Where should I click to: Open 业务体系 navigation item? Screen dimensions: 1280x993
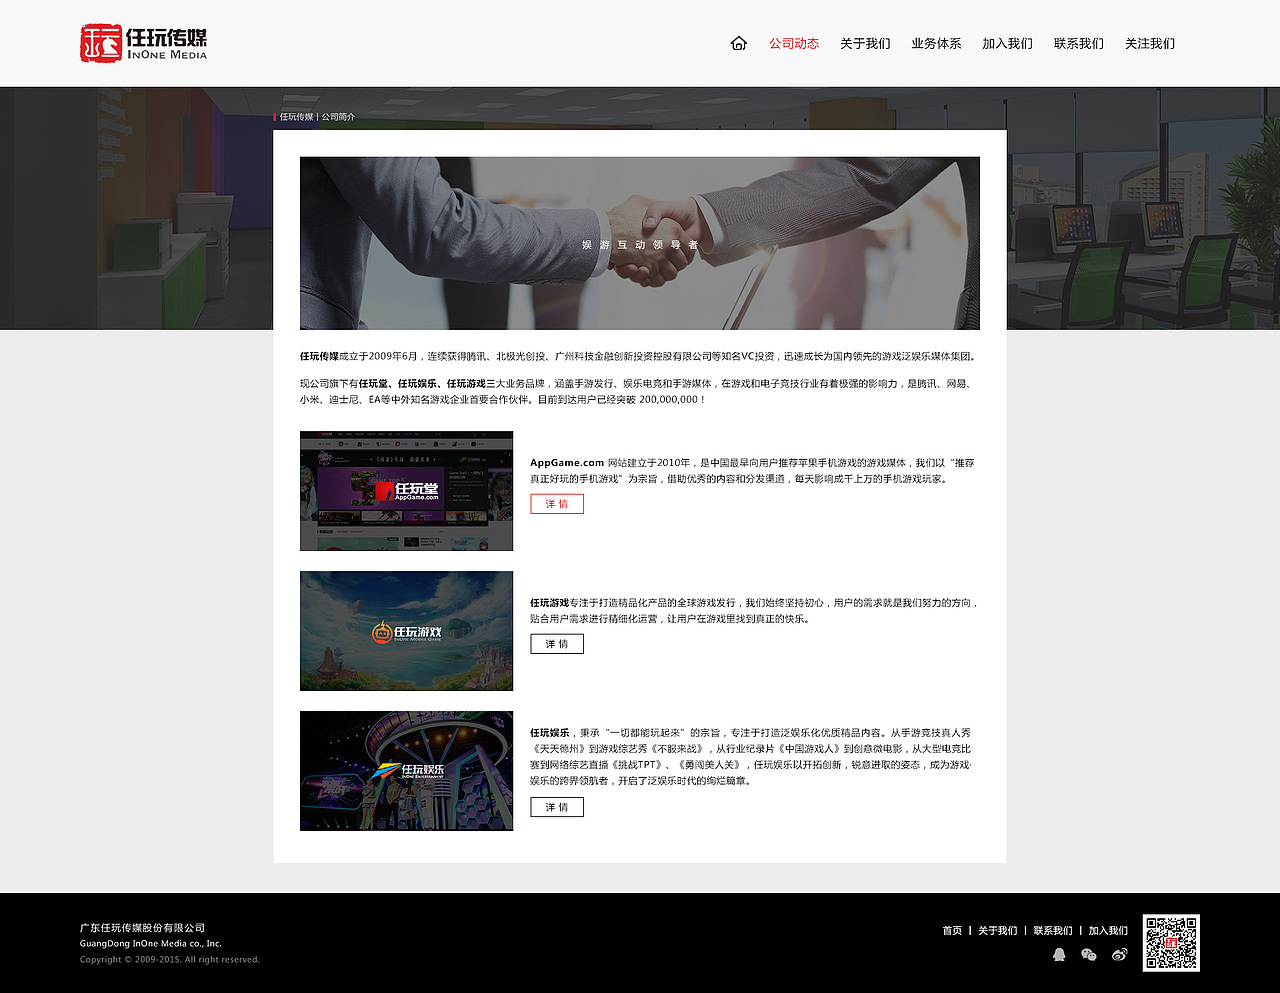[936, 43]
